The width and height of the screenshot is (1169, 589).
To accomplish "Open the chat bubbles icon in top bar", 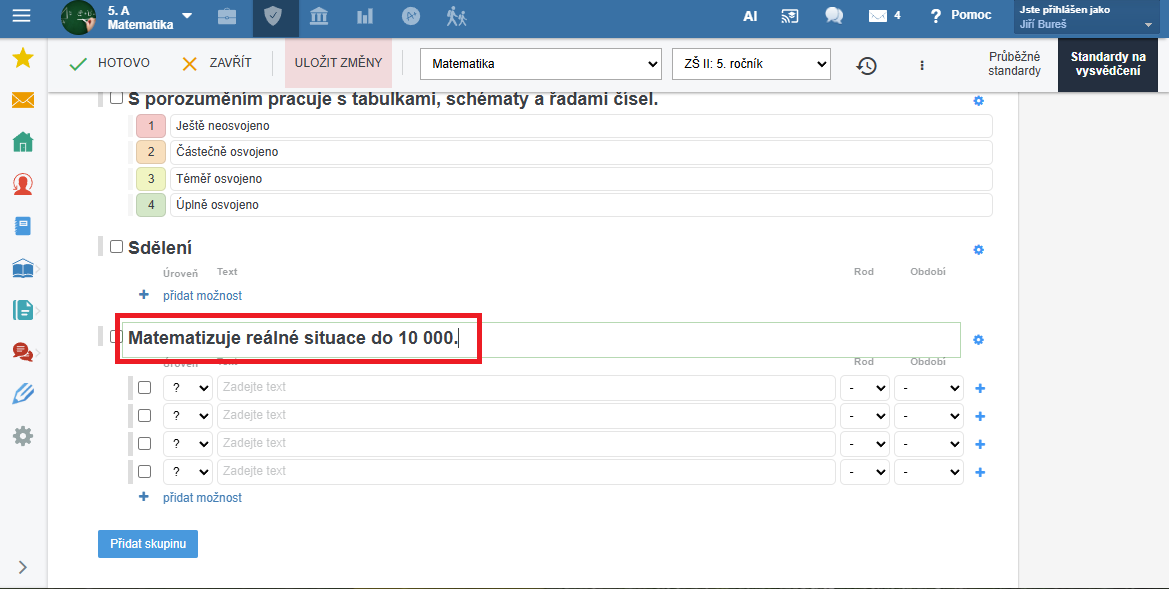I will pos(833,15).
